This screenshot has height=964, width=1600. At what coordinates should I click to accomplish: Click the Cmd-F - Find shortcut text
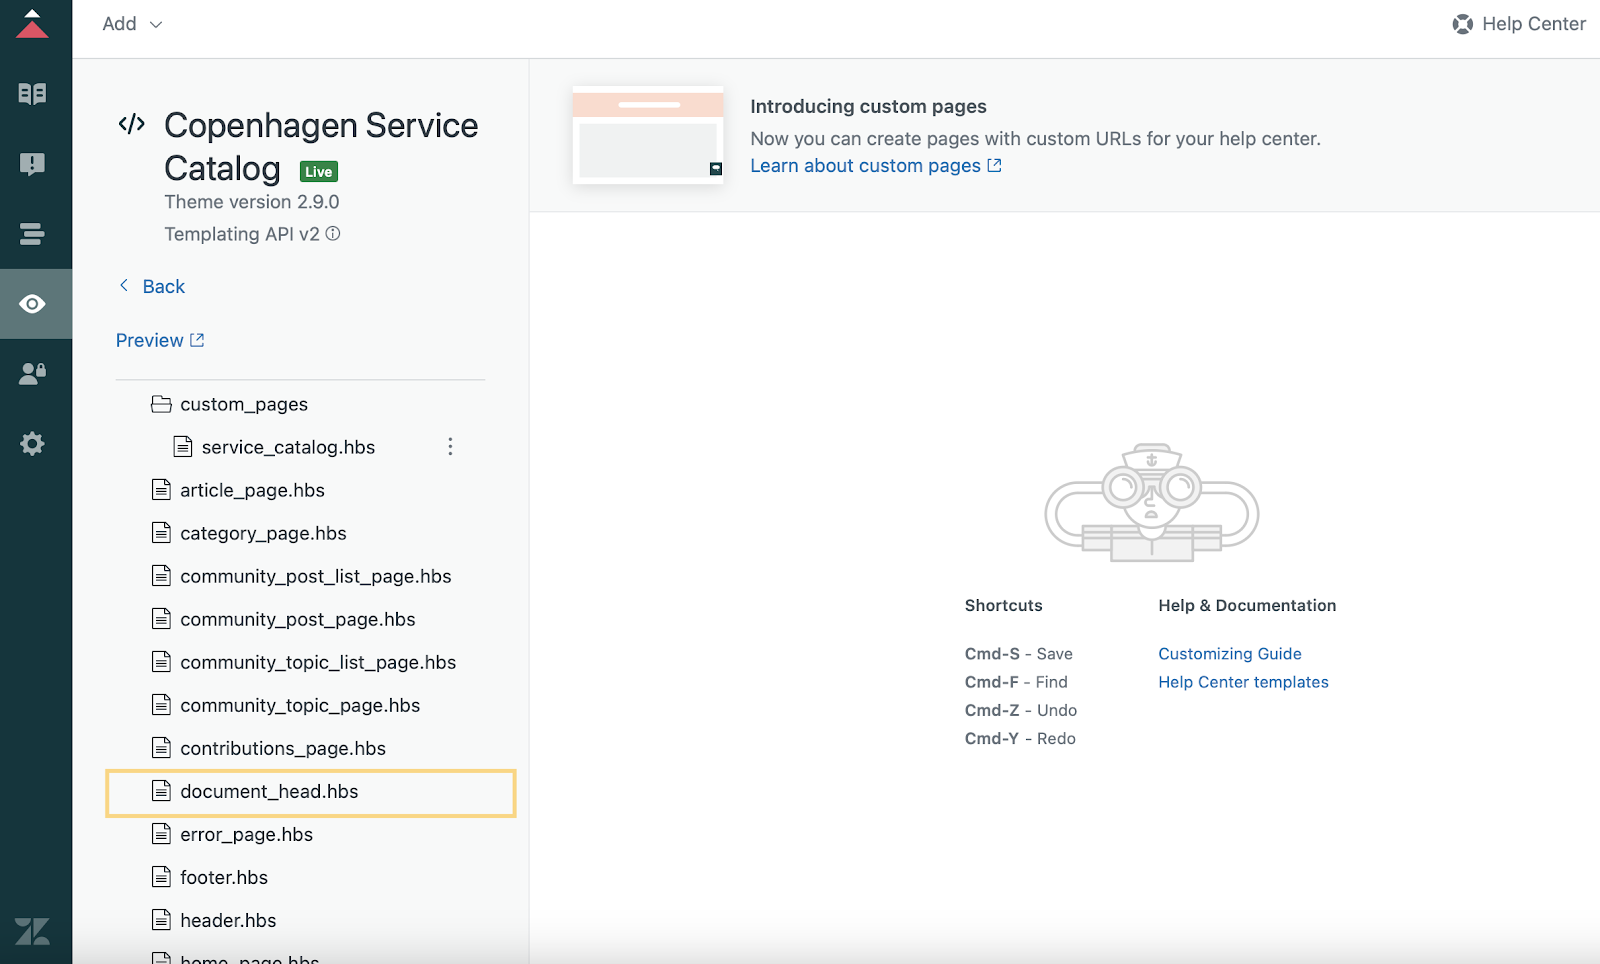(x=1016, y=681)
